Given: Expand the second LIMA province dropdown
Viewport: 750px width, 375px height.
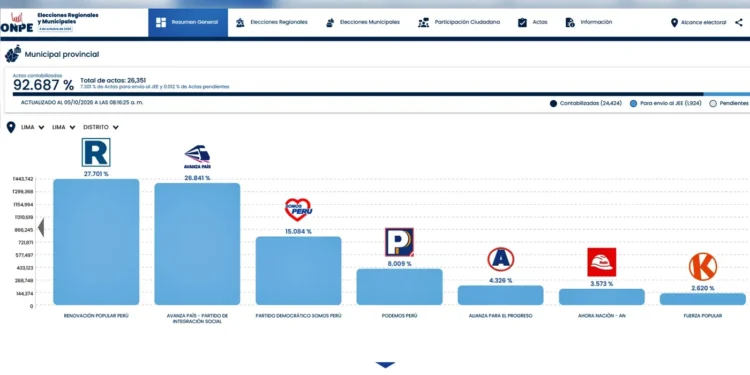Looking at the screenshot, I should pos(64,127).
